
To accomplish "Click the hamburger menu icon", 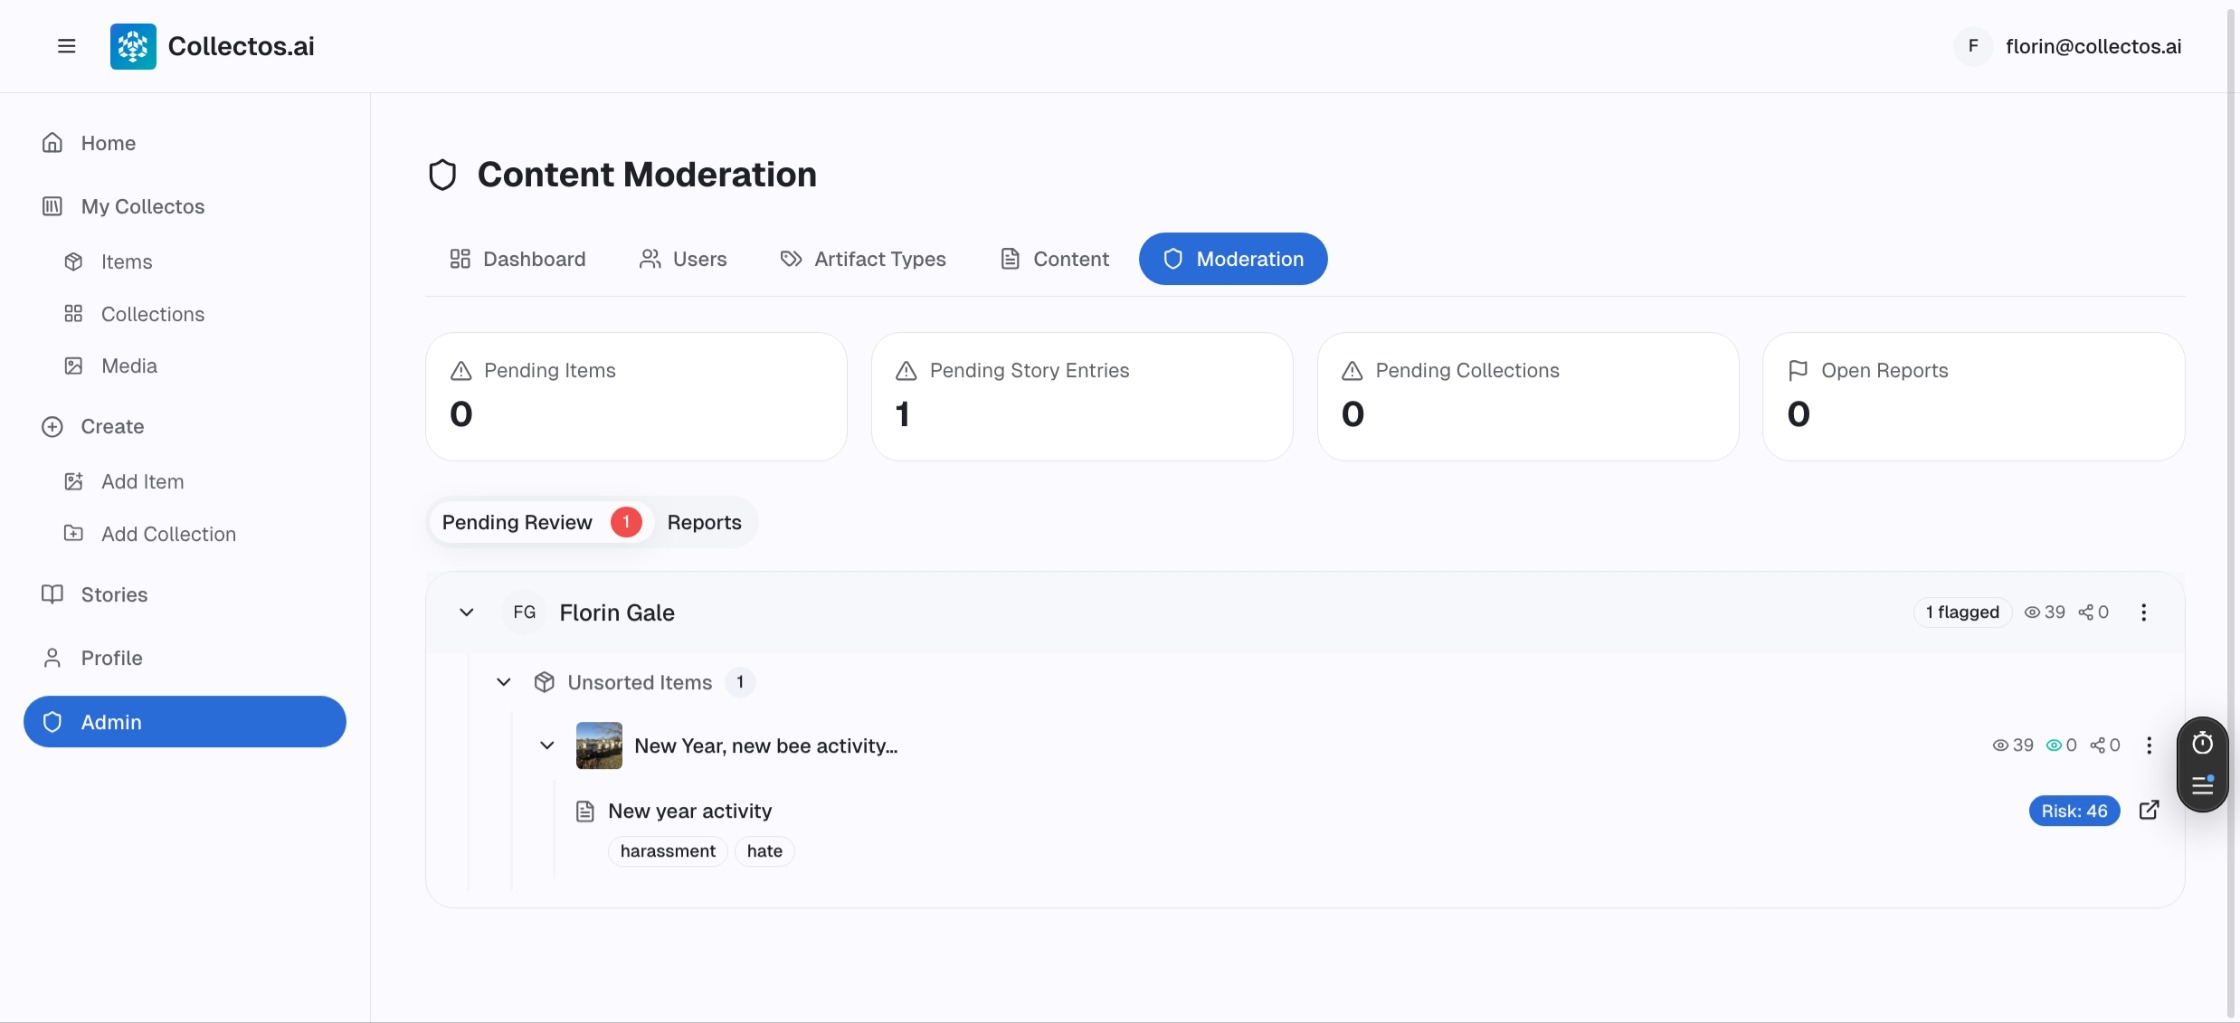I will pos(66,46).
